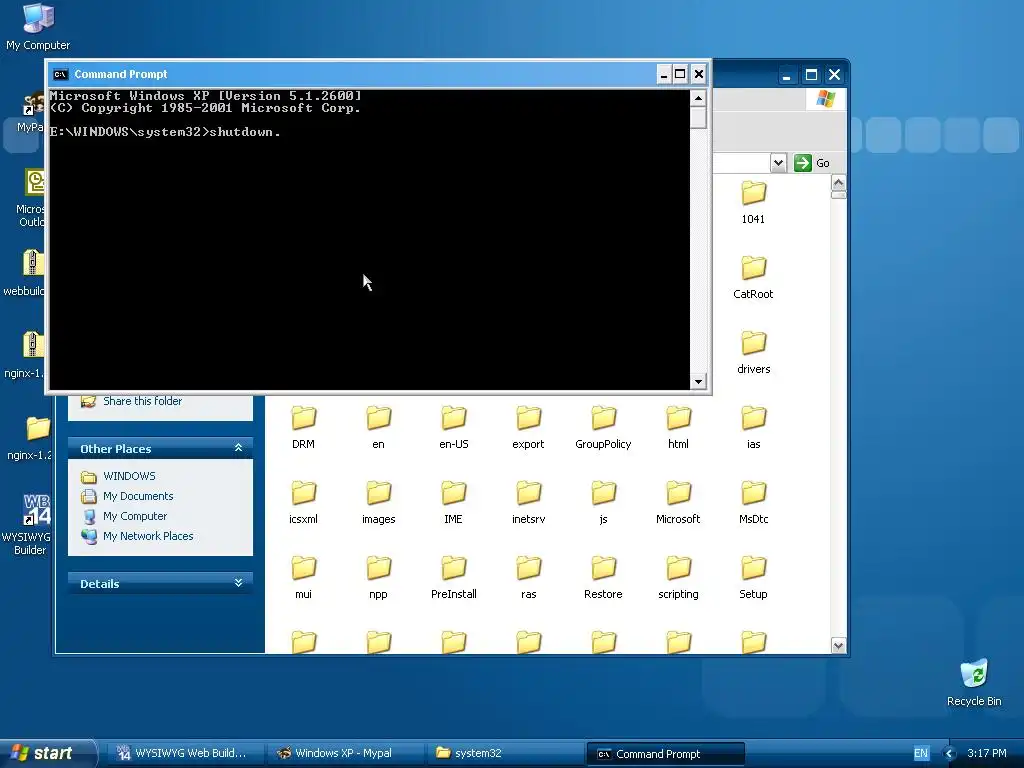Open the en-US folder
Viewport: 1024px width, 768px height.
[x=453, y=428]
